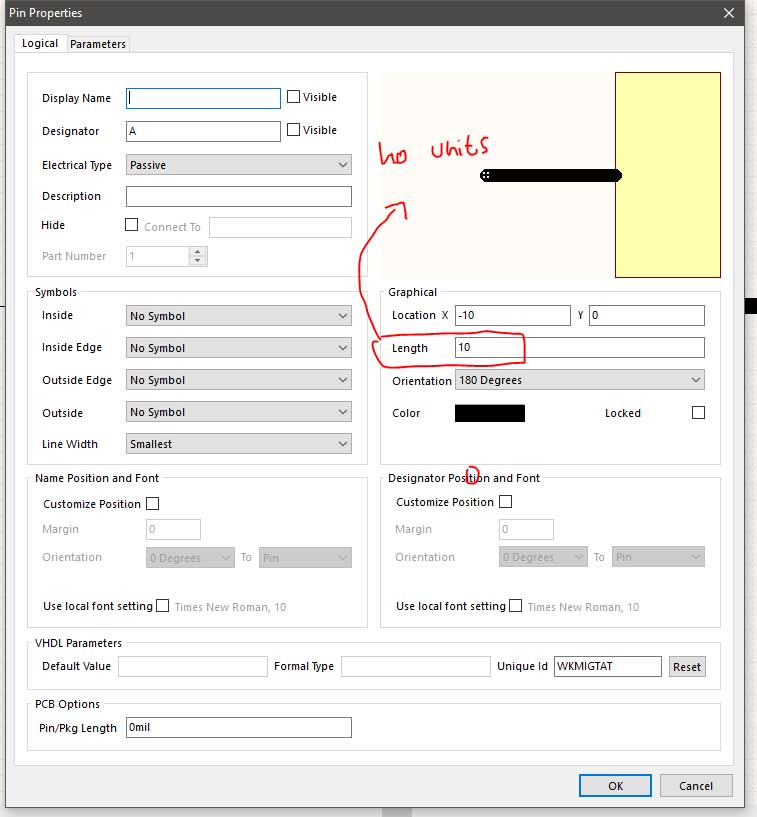
Task: Select the Logical tab
Action: click(40, 44)
